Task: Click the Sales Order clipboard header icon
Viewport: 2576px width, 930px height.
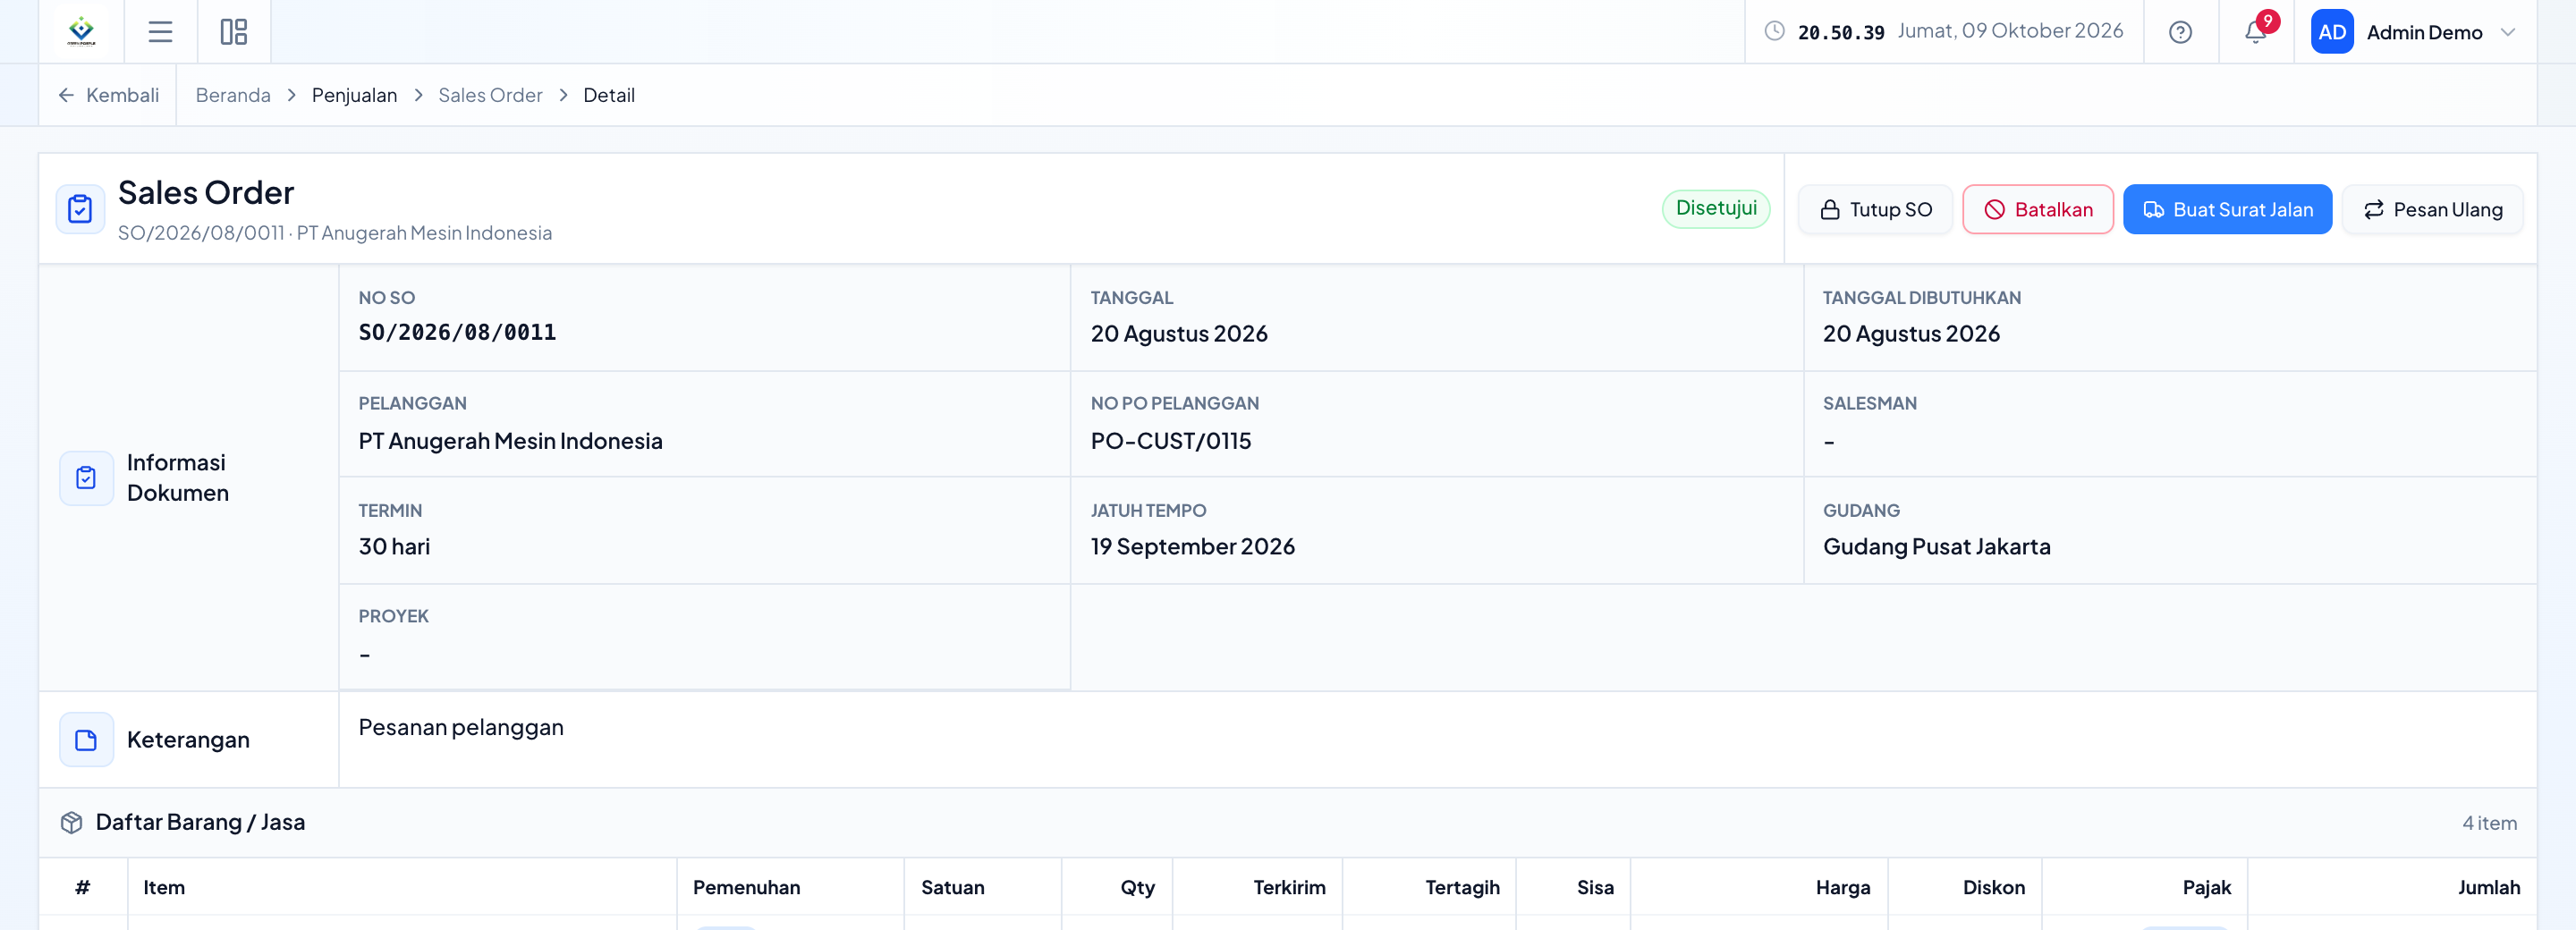Action: click(x=80, y=209)
